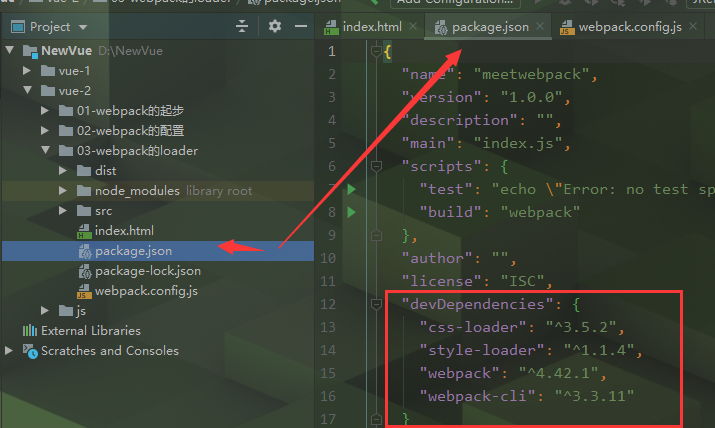This screenshot has height=428, width=715.
Task: Fold the scripts block at line 6
Action: [376, 166]
